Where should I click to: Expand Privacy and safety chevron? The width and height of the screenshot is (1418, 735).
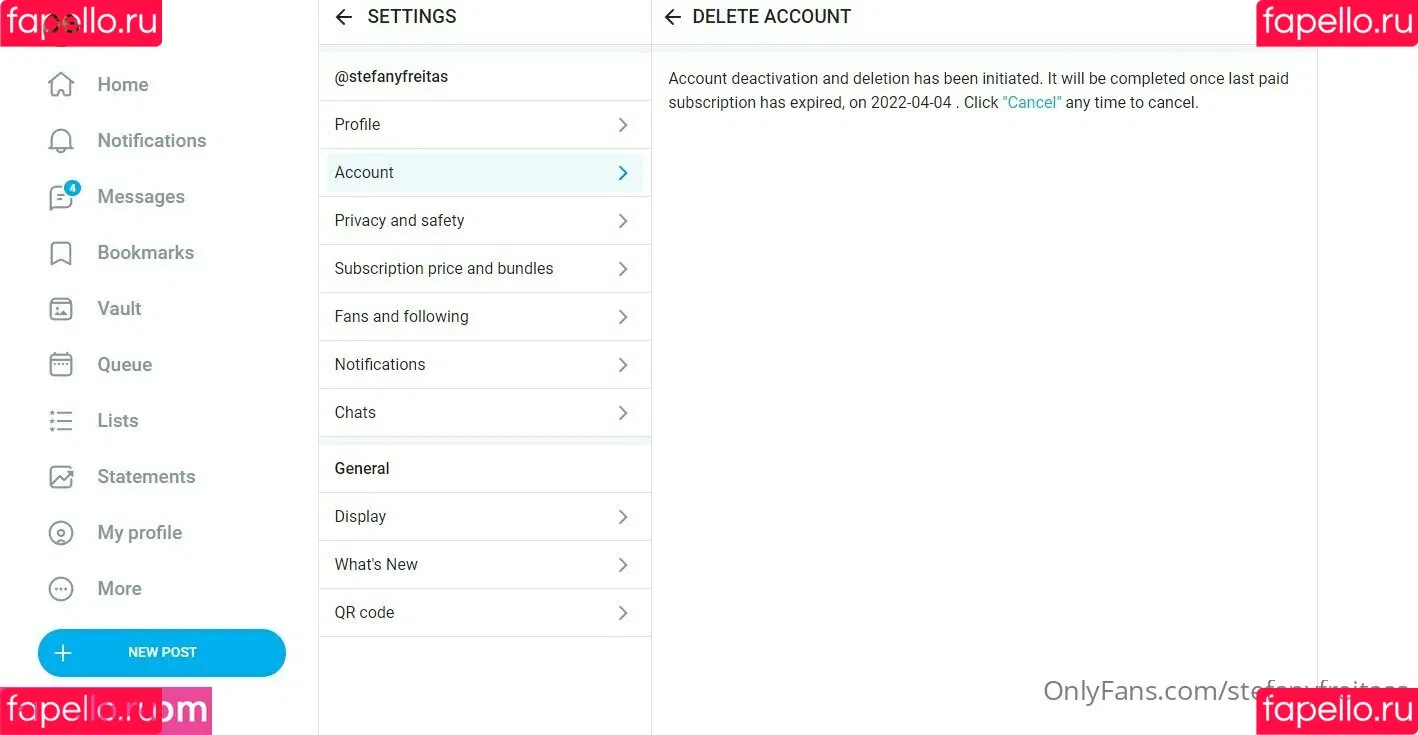tap(623, 221)
